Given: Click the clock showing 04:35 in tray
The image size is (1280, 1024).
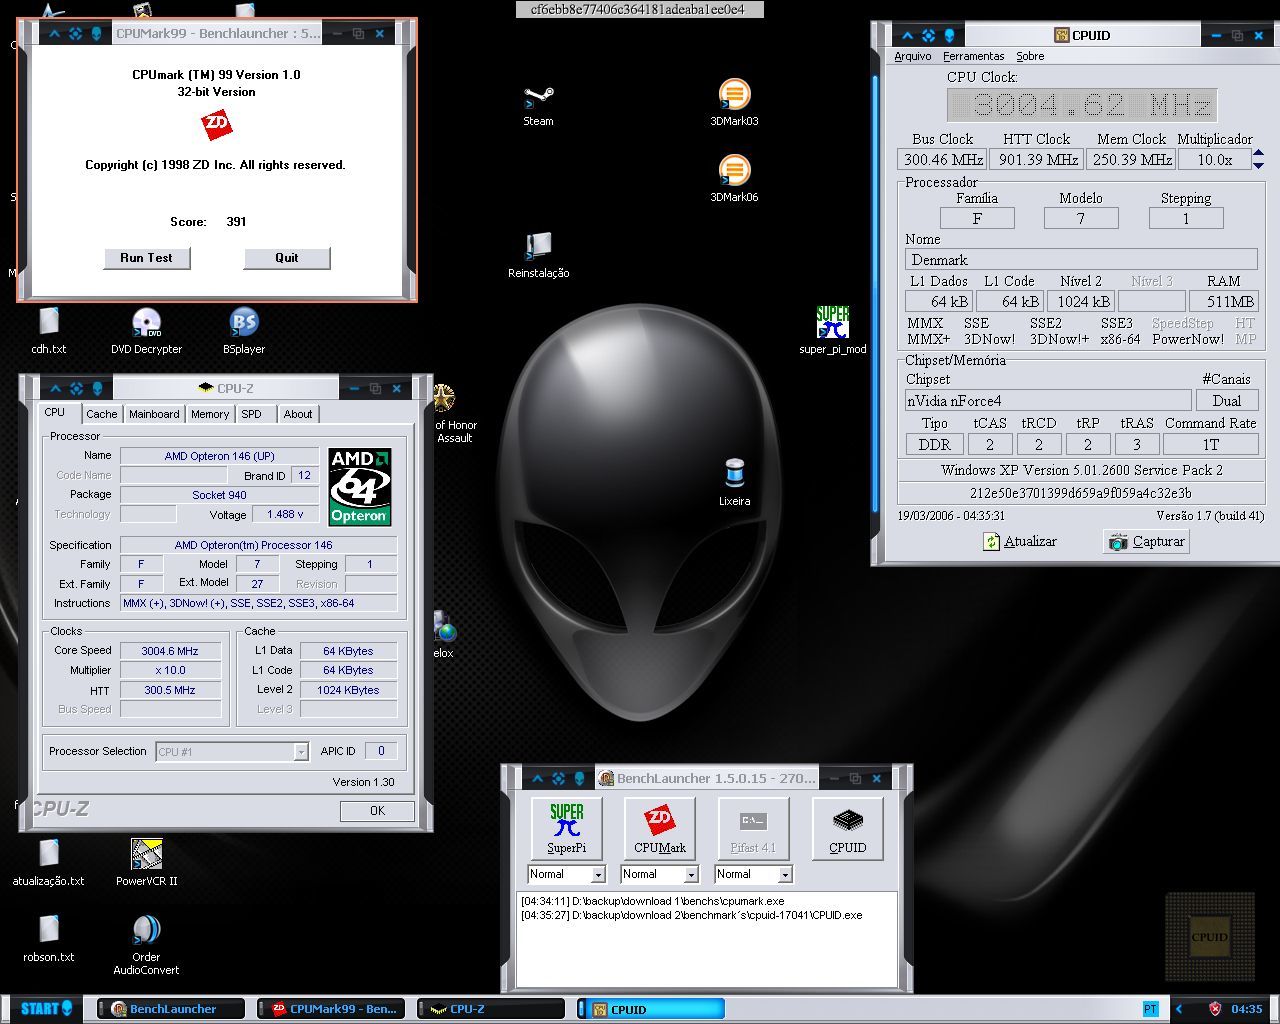Looking at the screenshot, I should (1246, 1009).
